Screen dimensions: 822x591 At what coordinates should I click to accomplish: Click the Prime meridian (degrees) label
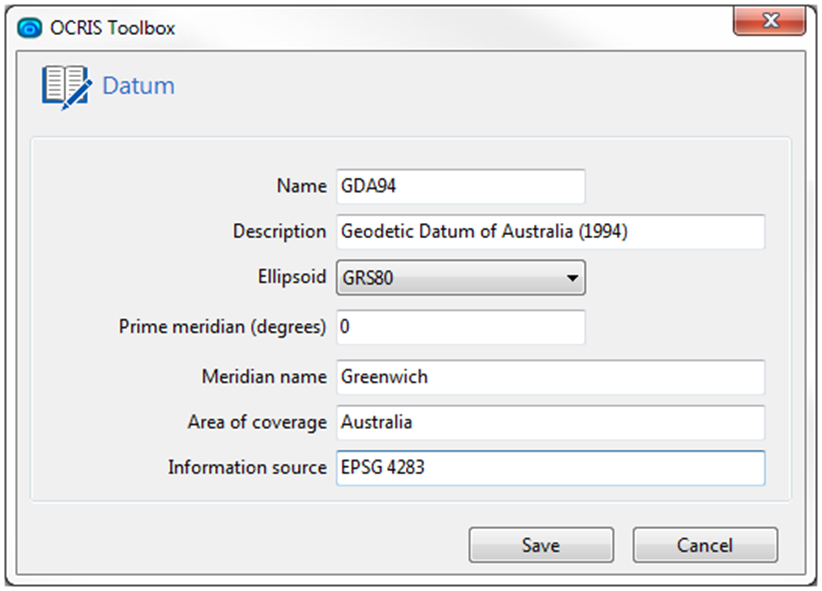point(222,327)
